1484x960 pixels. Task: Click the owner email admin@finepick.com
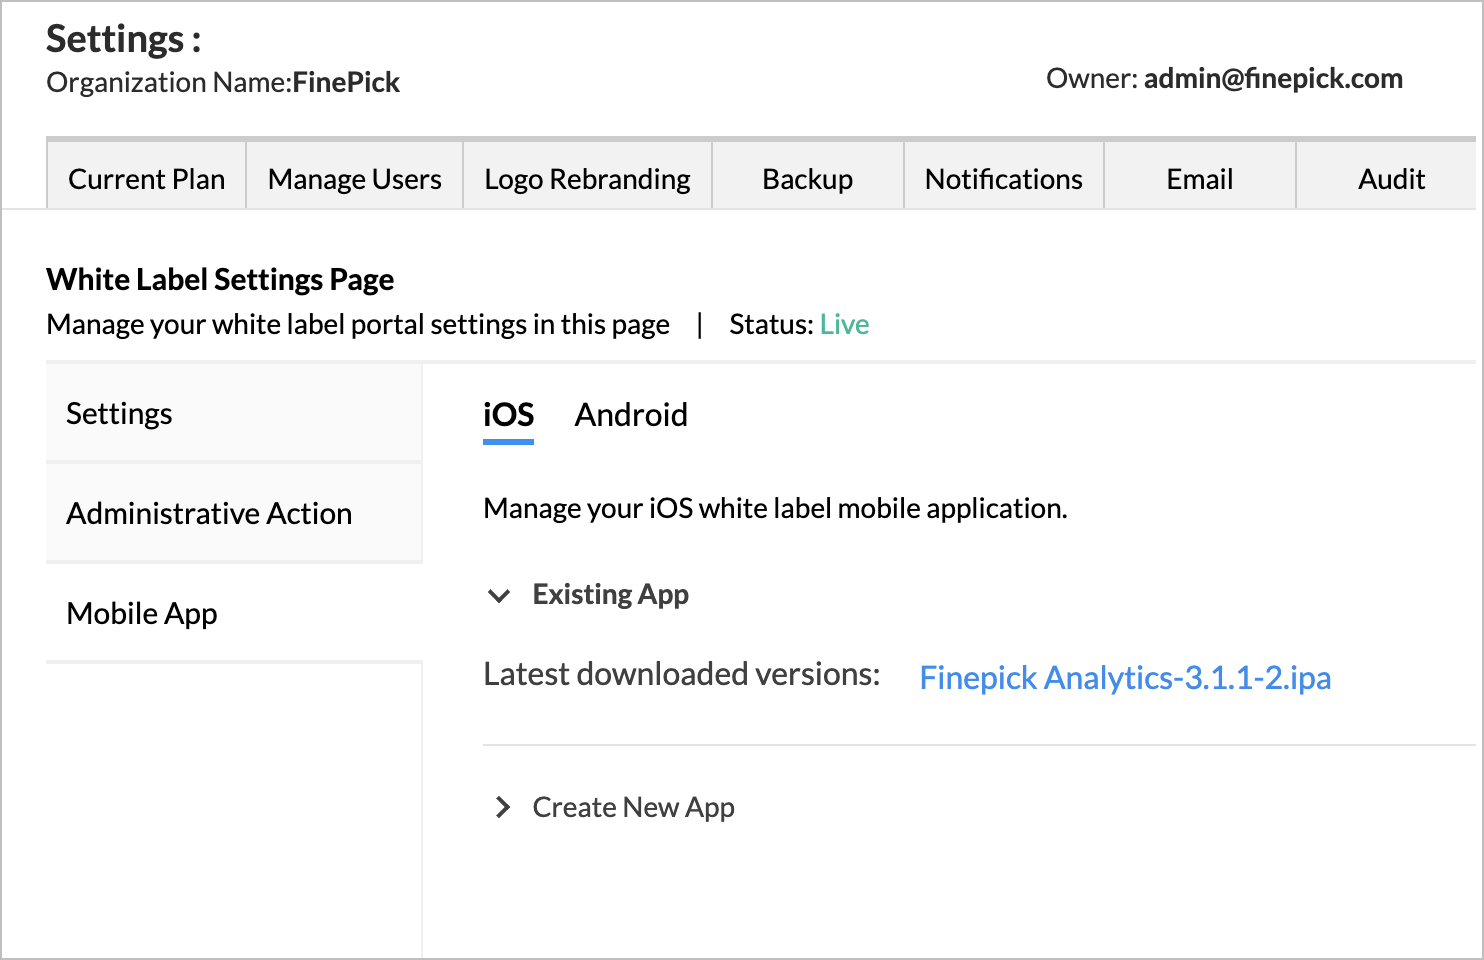(1273, 79)
